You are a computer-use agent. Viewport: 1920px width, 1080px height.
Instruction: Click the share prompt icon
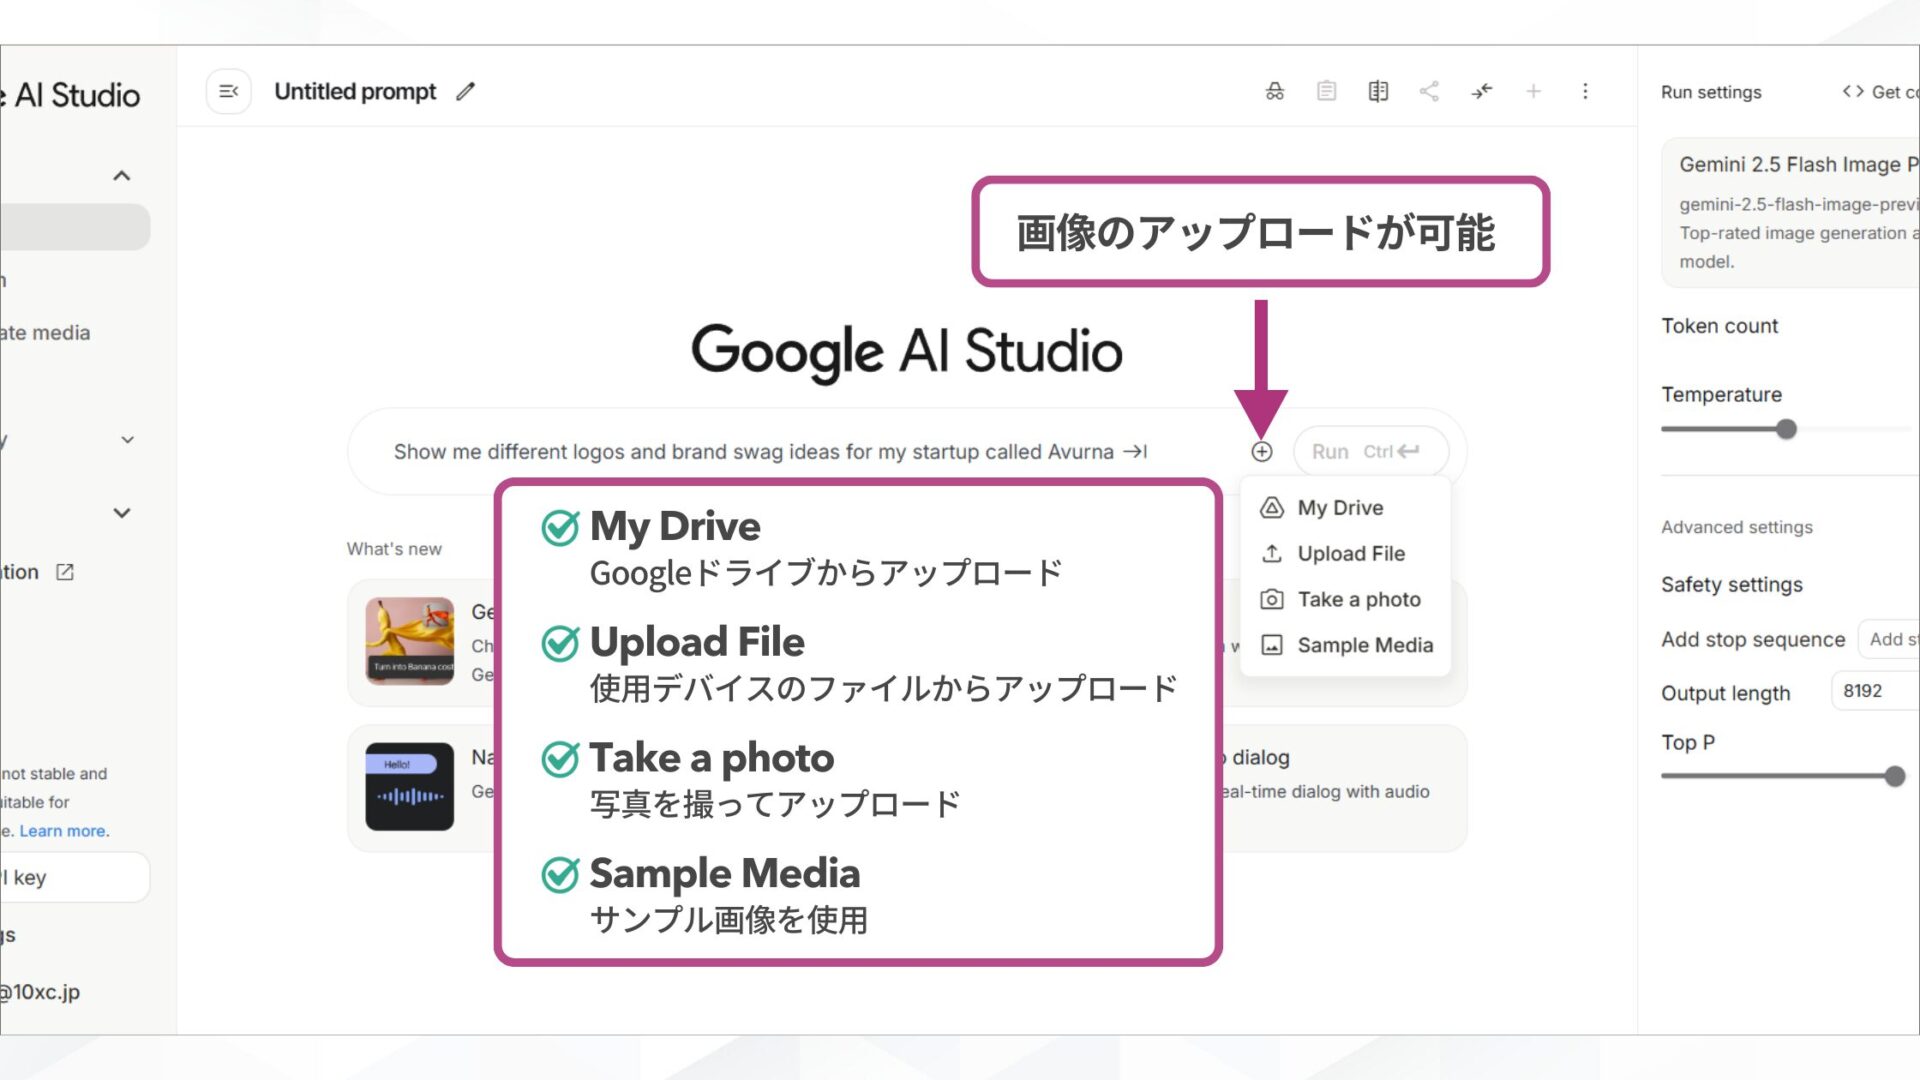[x=1429, y=91]
